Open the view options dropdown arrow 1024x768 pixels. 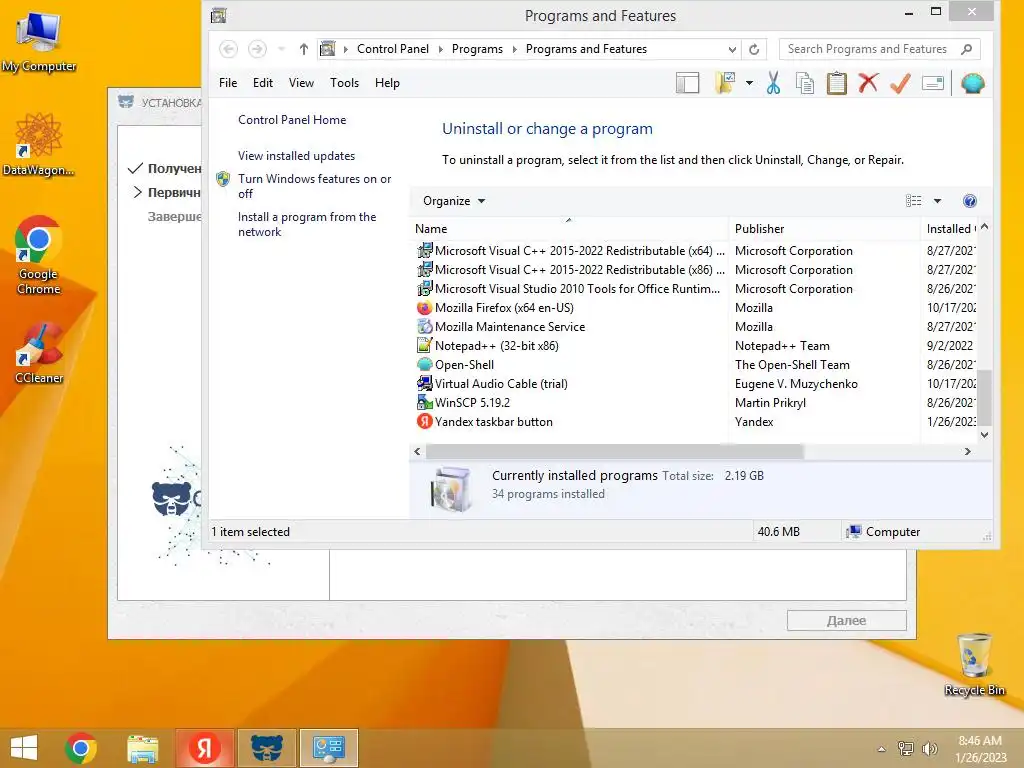937,201
